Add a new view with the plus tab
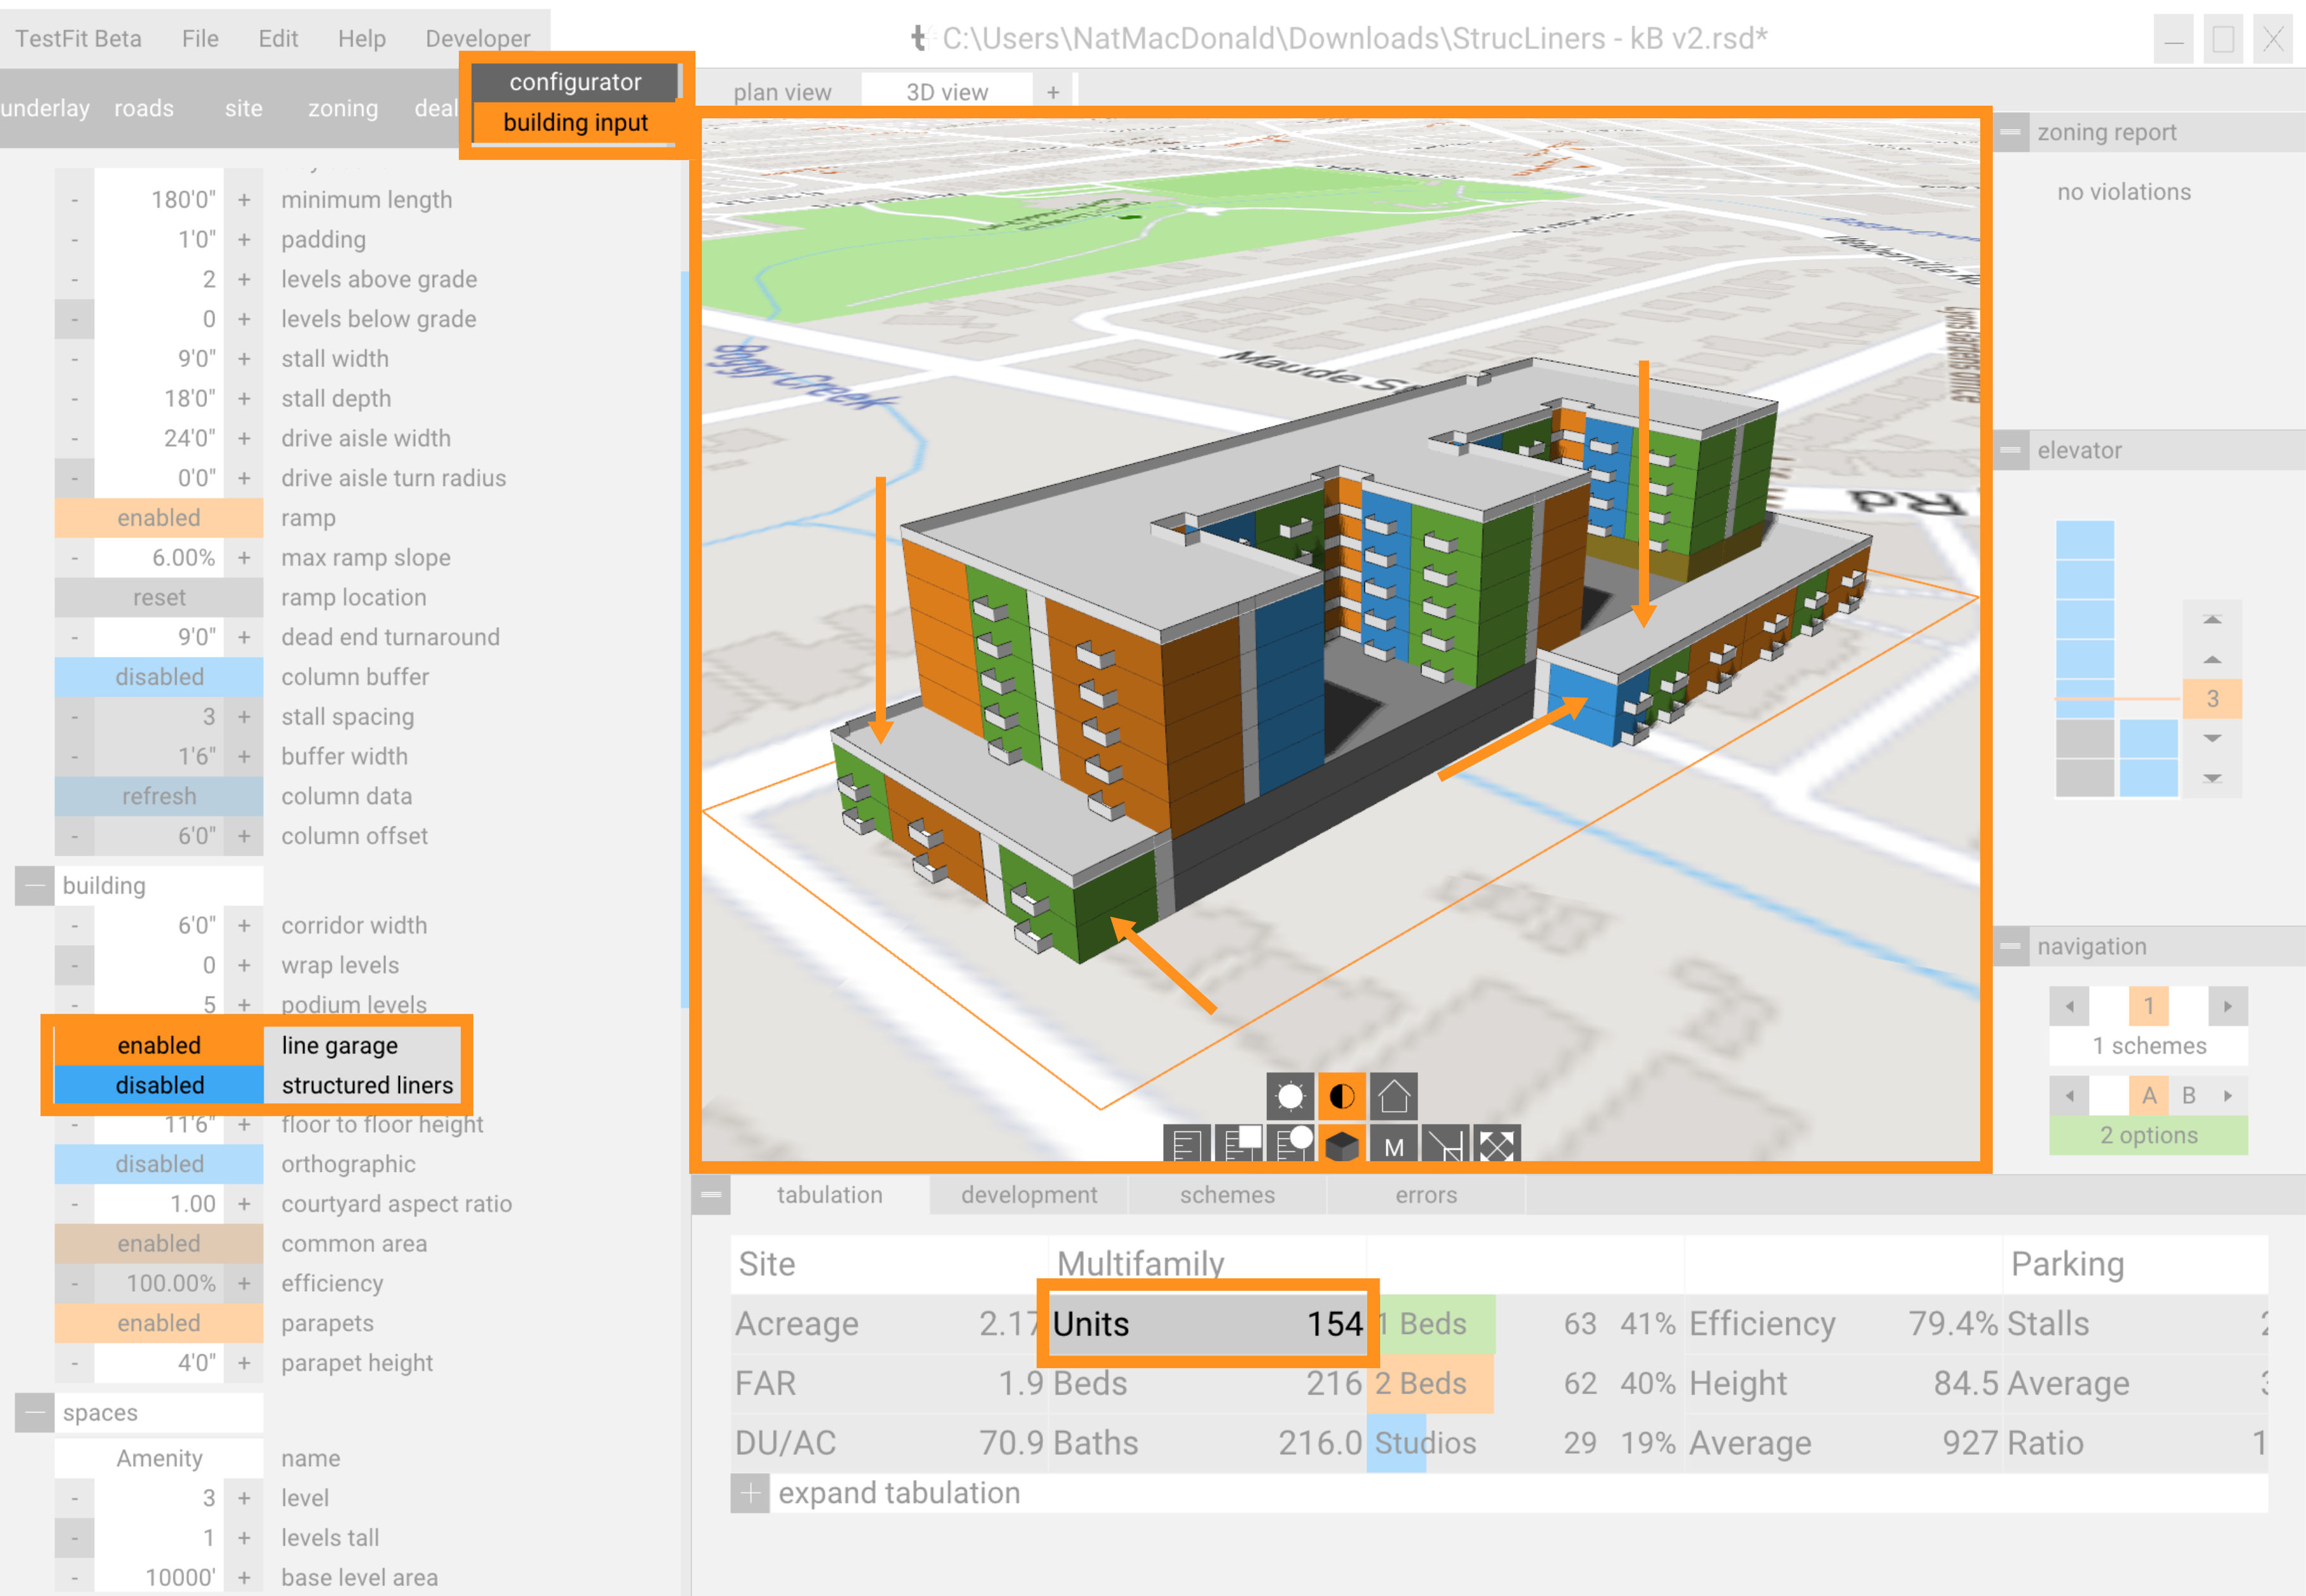 (1052, 92)
